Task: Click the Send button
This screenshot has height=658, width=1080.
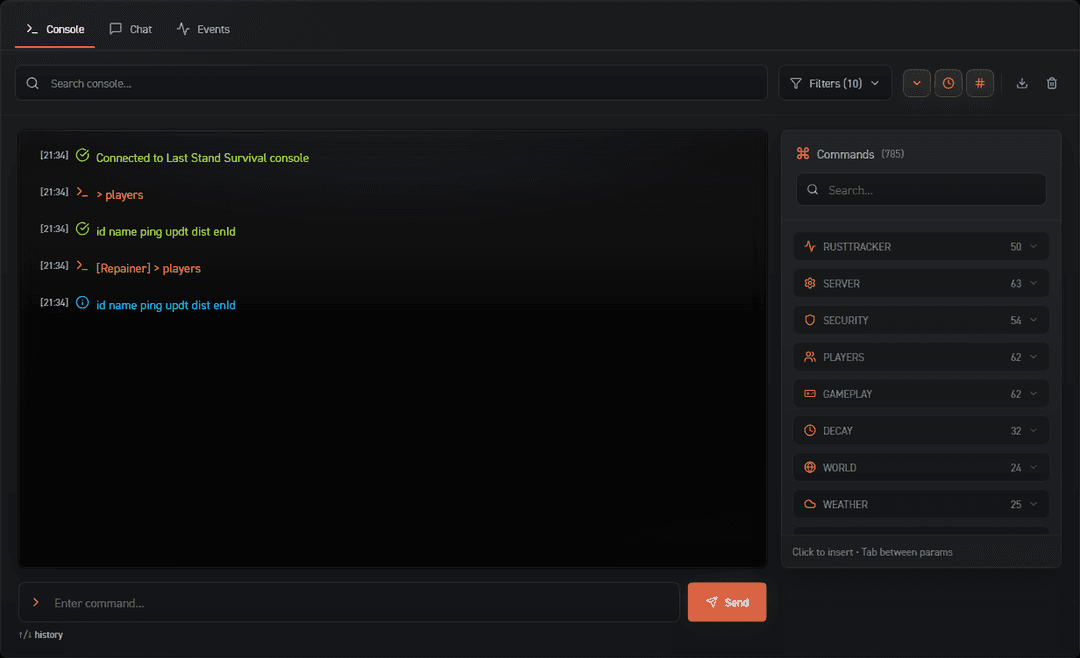Action: 727,602
